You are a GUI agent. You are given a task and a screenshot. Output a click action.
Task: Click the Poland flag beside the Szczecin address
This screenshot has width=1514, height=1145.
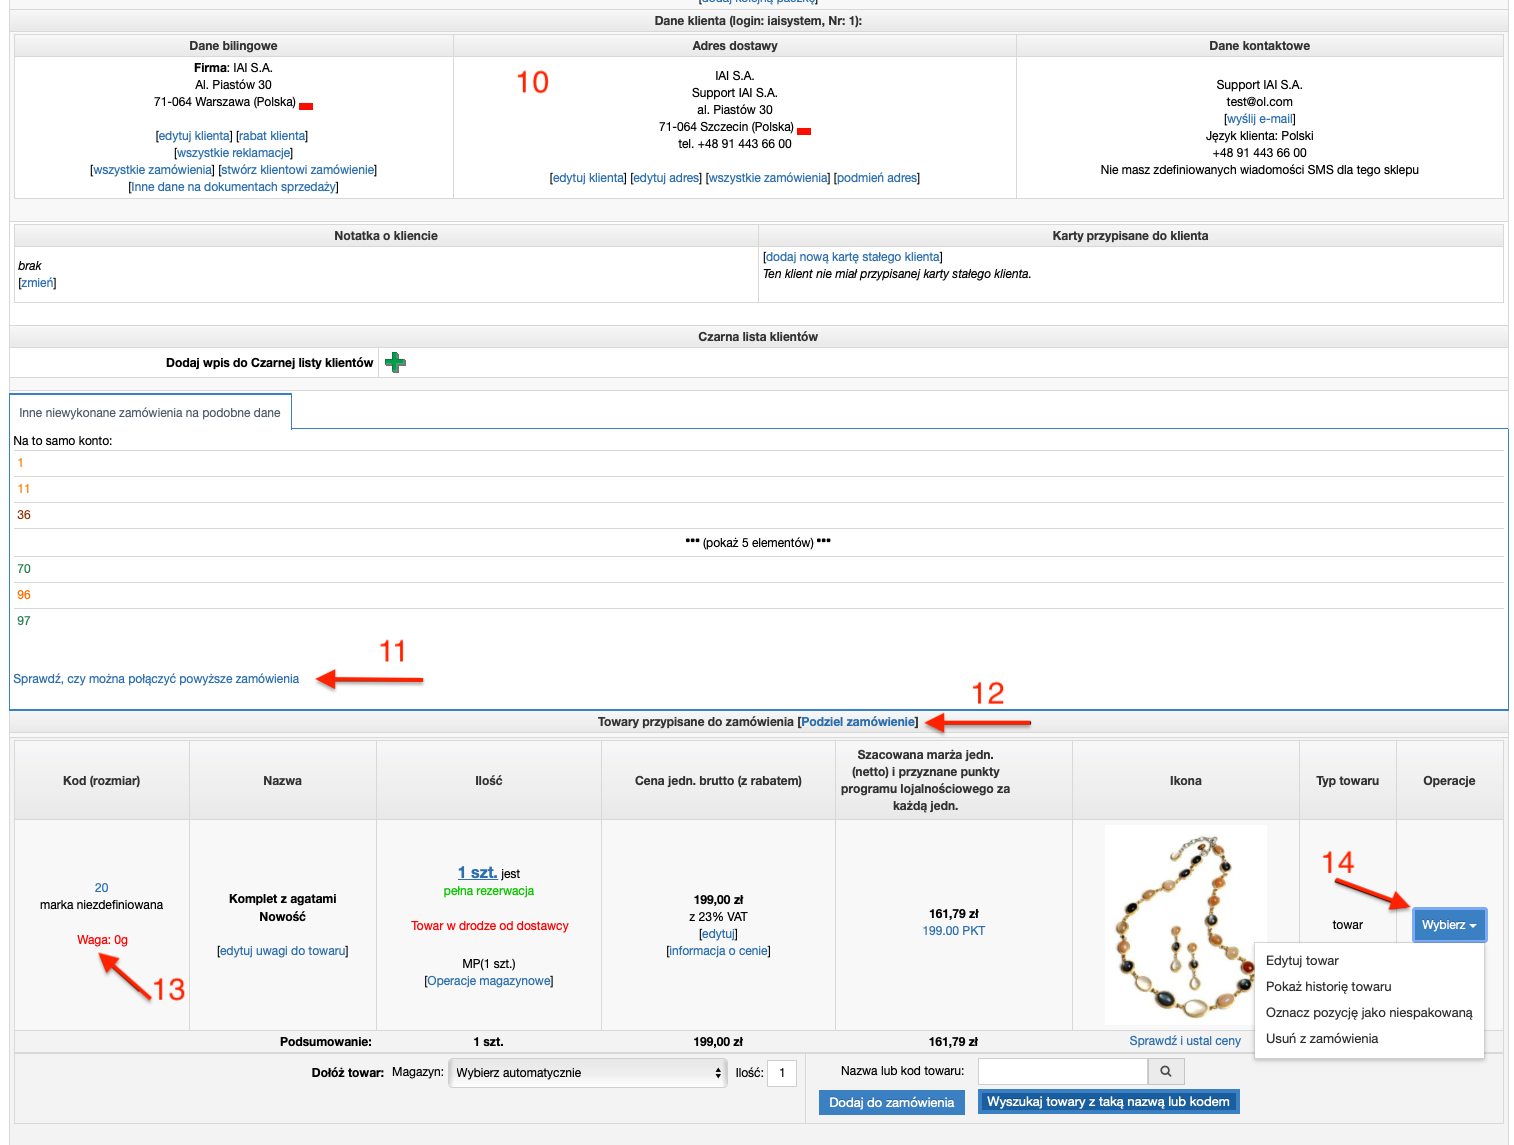tap(804, 131)
